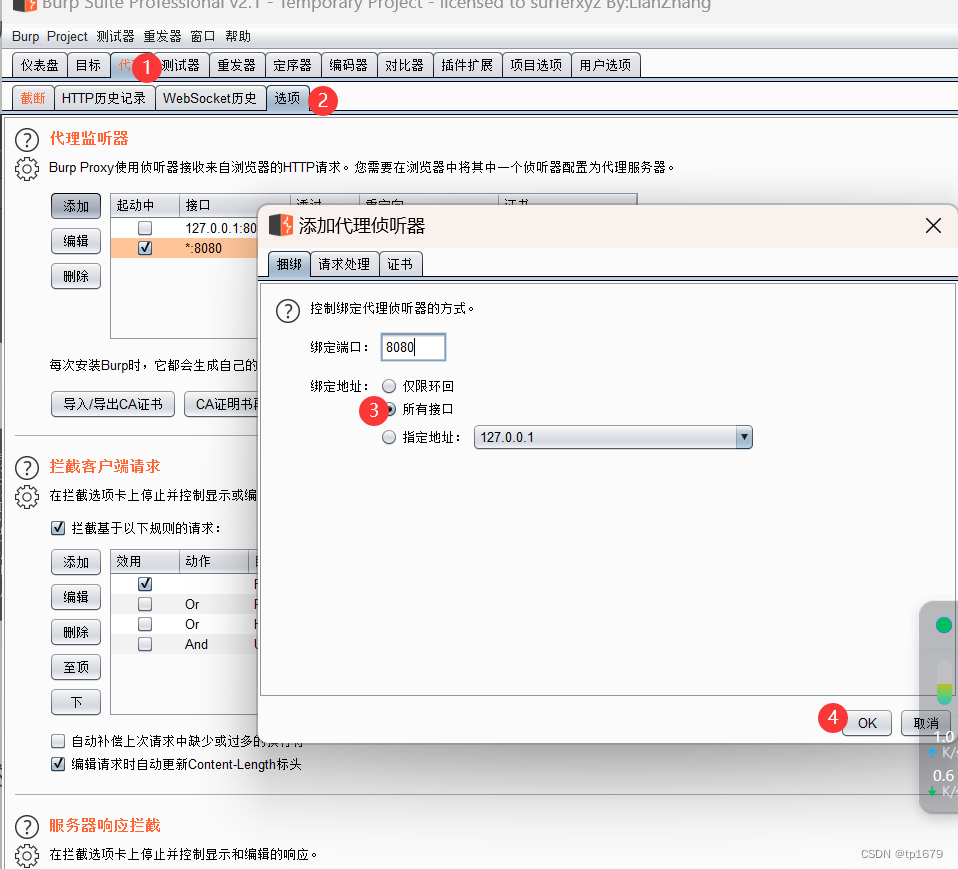
Task: Toggle 拦截基于以下规则的请求 checkbox
Action: click(58, 528)
